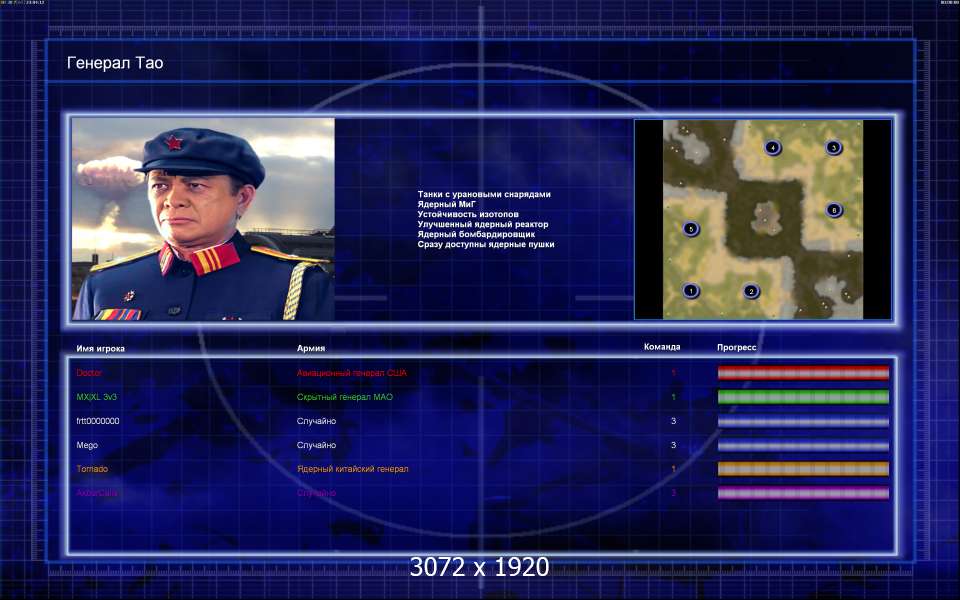Screen dimensions: 960x600
Task: Select player name "Mego"
Action: tap(87, 445)
